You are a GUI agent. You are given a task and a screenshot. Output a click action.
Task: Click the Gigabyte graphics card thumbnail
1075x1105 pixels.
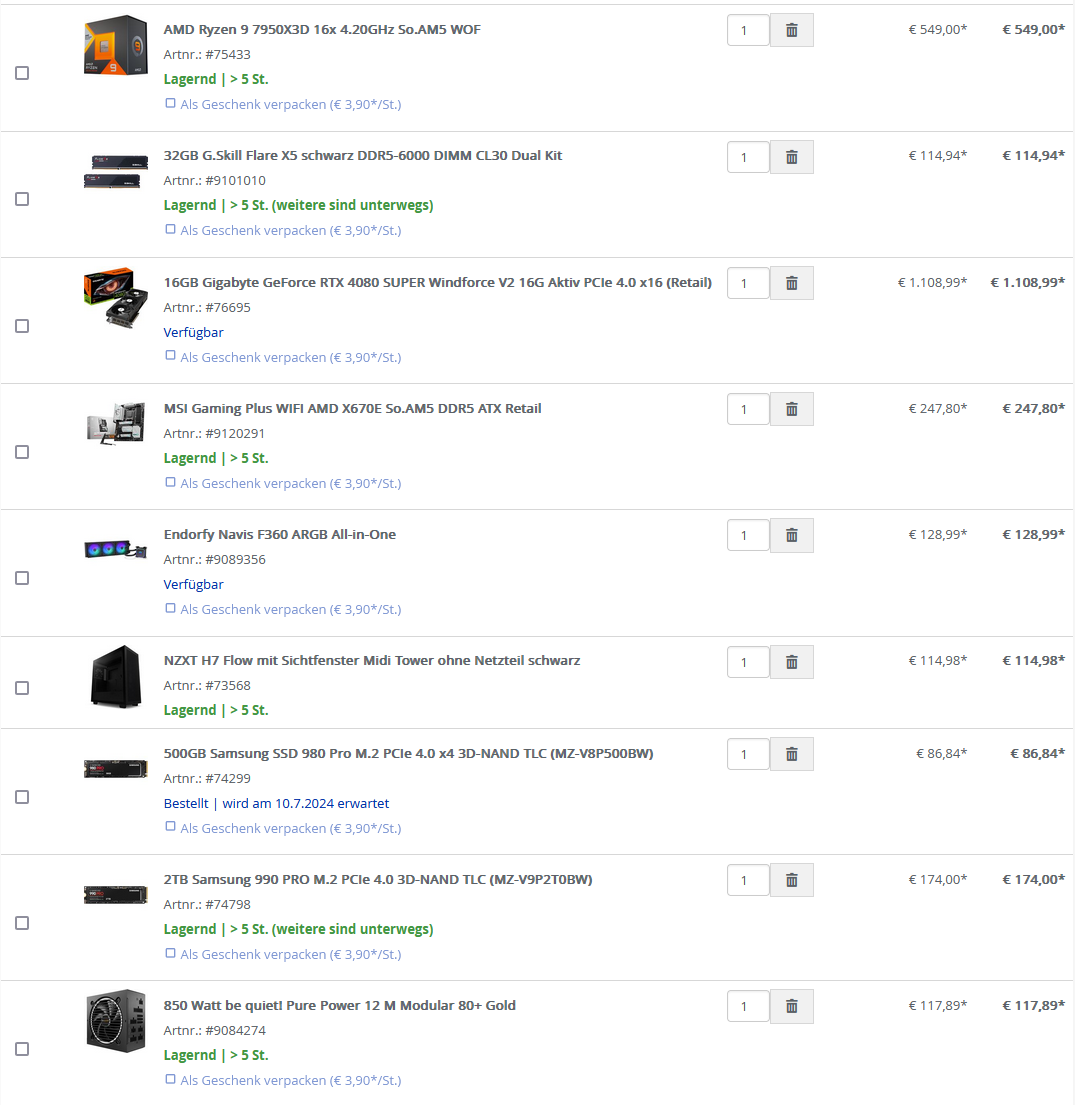coord(116,297)
